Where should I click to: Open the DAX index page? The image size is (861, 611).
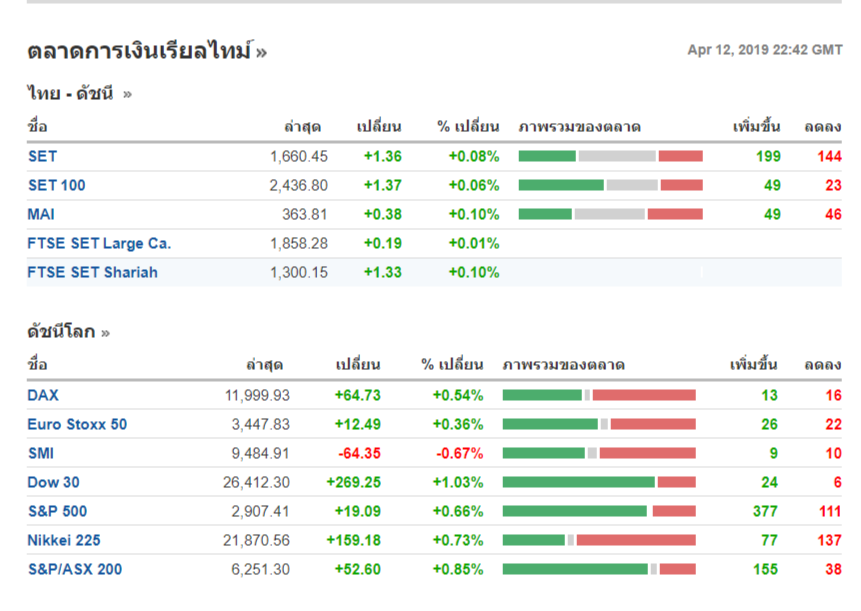[x=43, y=395]
